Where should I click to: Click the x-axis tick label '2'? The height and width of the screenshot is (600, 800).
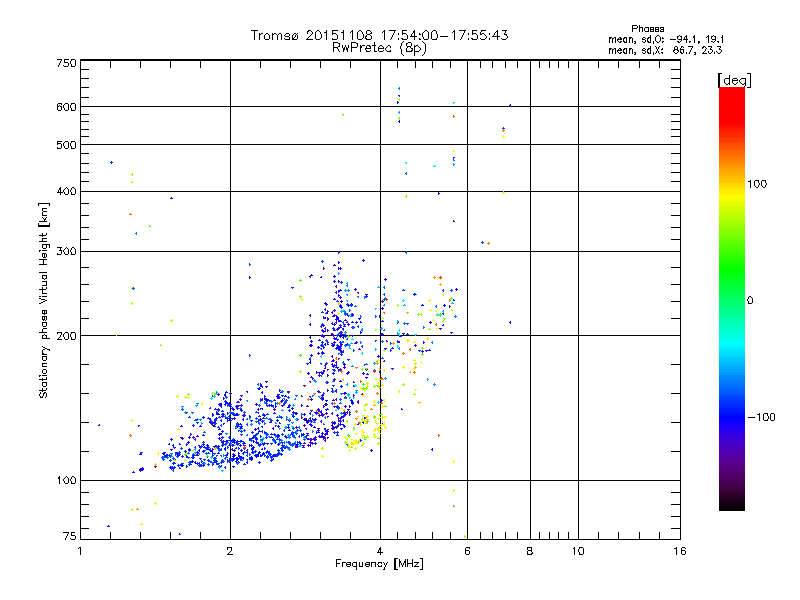(x=230, y=551)
